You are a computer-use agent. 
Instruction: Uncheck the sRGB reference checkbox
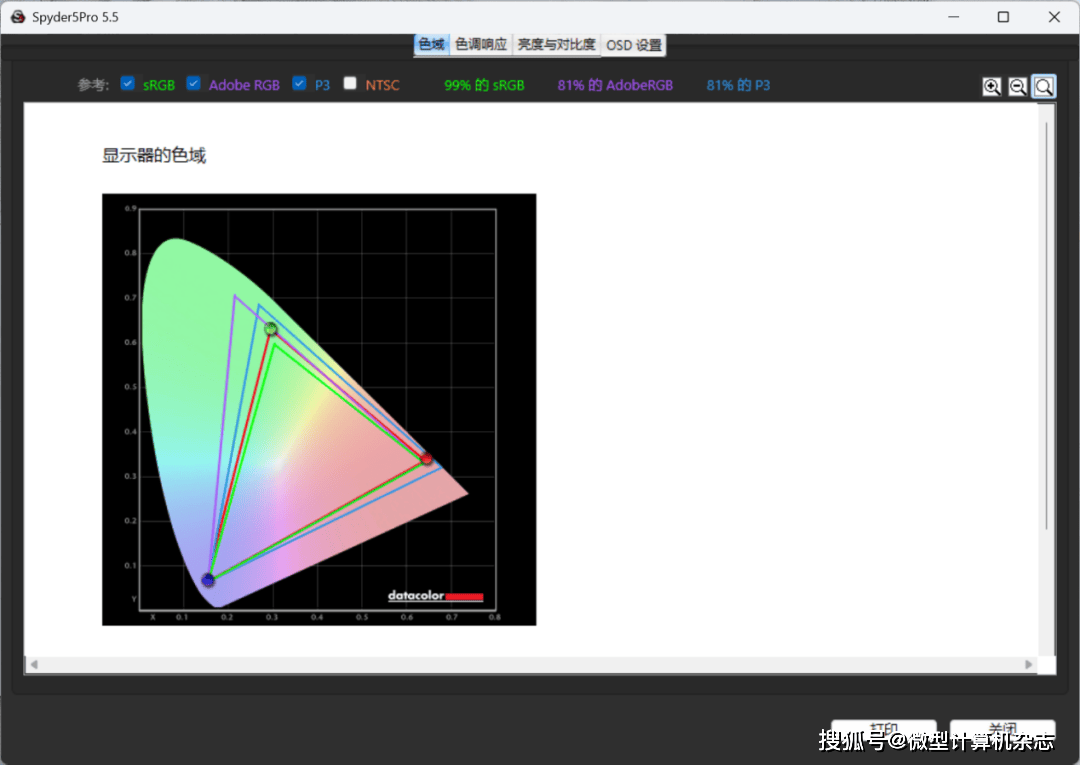pos(127,83)
